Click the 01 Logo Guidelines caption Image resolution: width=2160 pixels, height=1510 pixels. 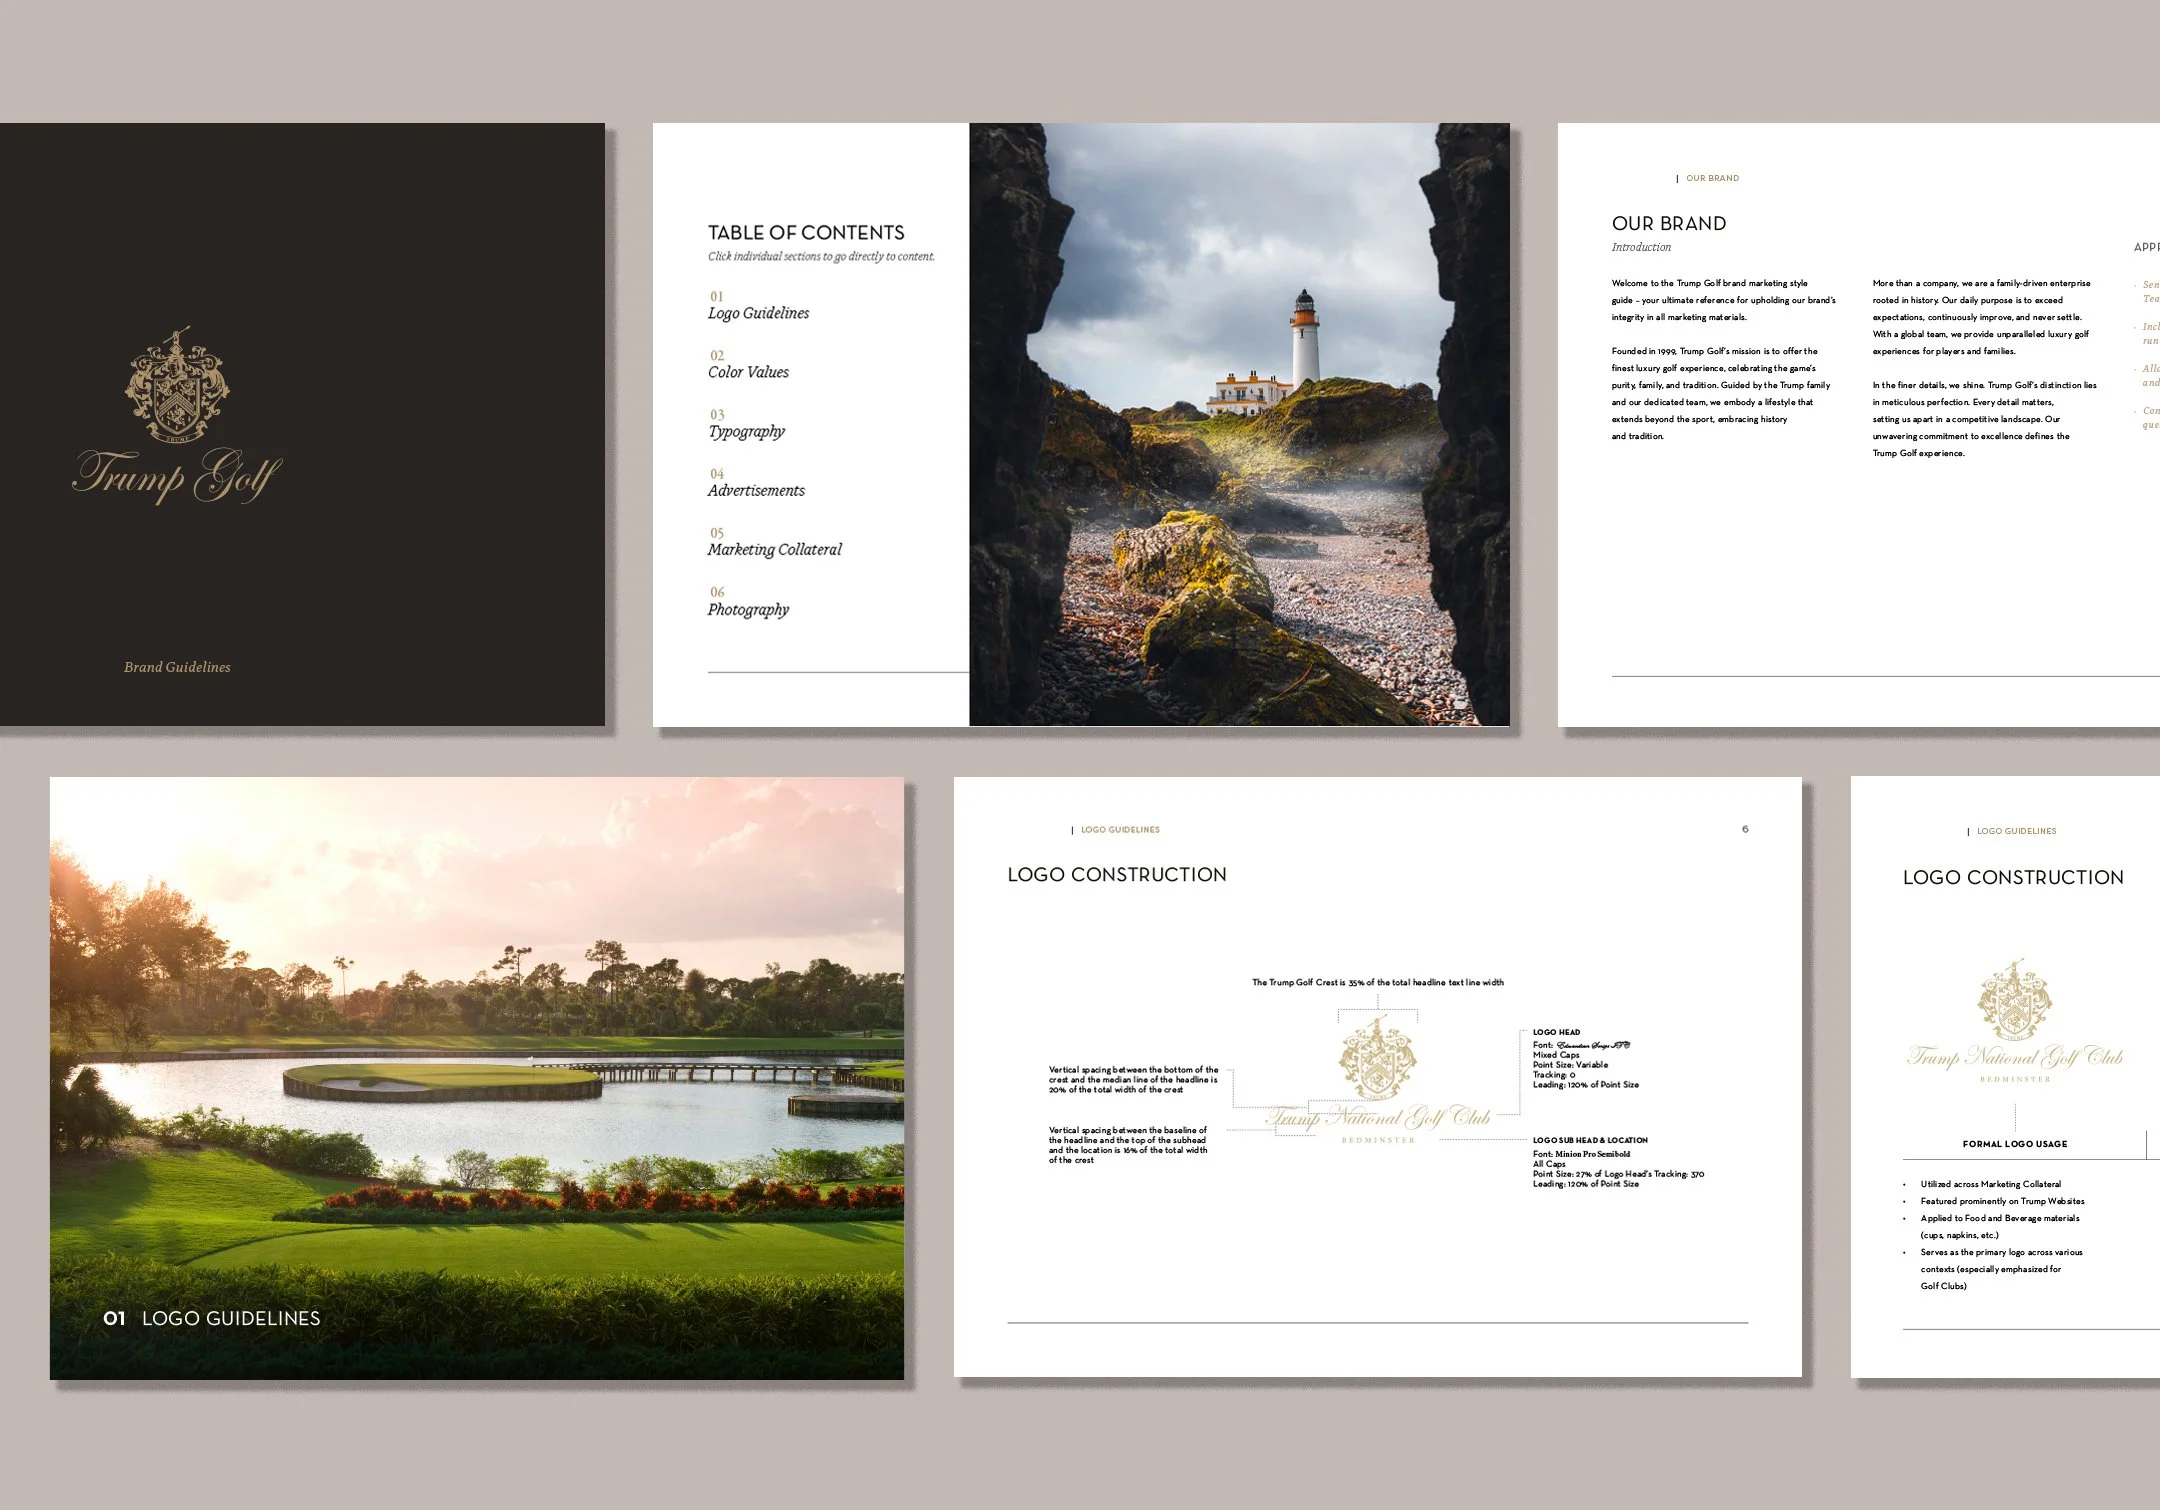[212, 1318]
